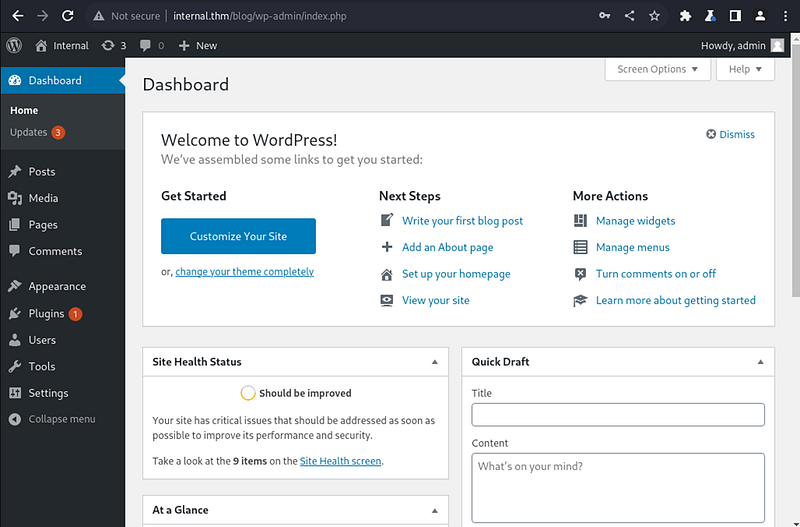Image resolution: width=800 pixels, height=527 pixels.
Task: Click the Quick Draft Title field
Action: pyautogui.click(x=618, y=415)
